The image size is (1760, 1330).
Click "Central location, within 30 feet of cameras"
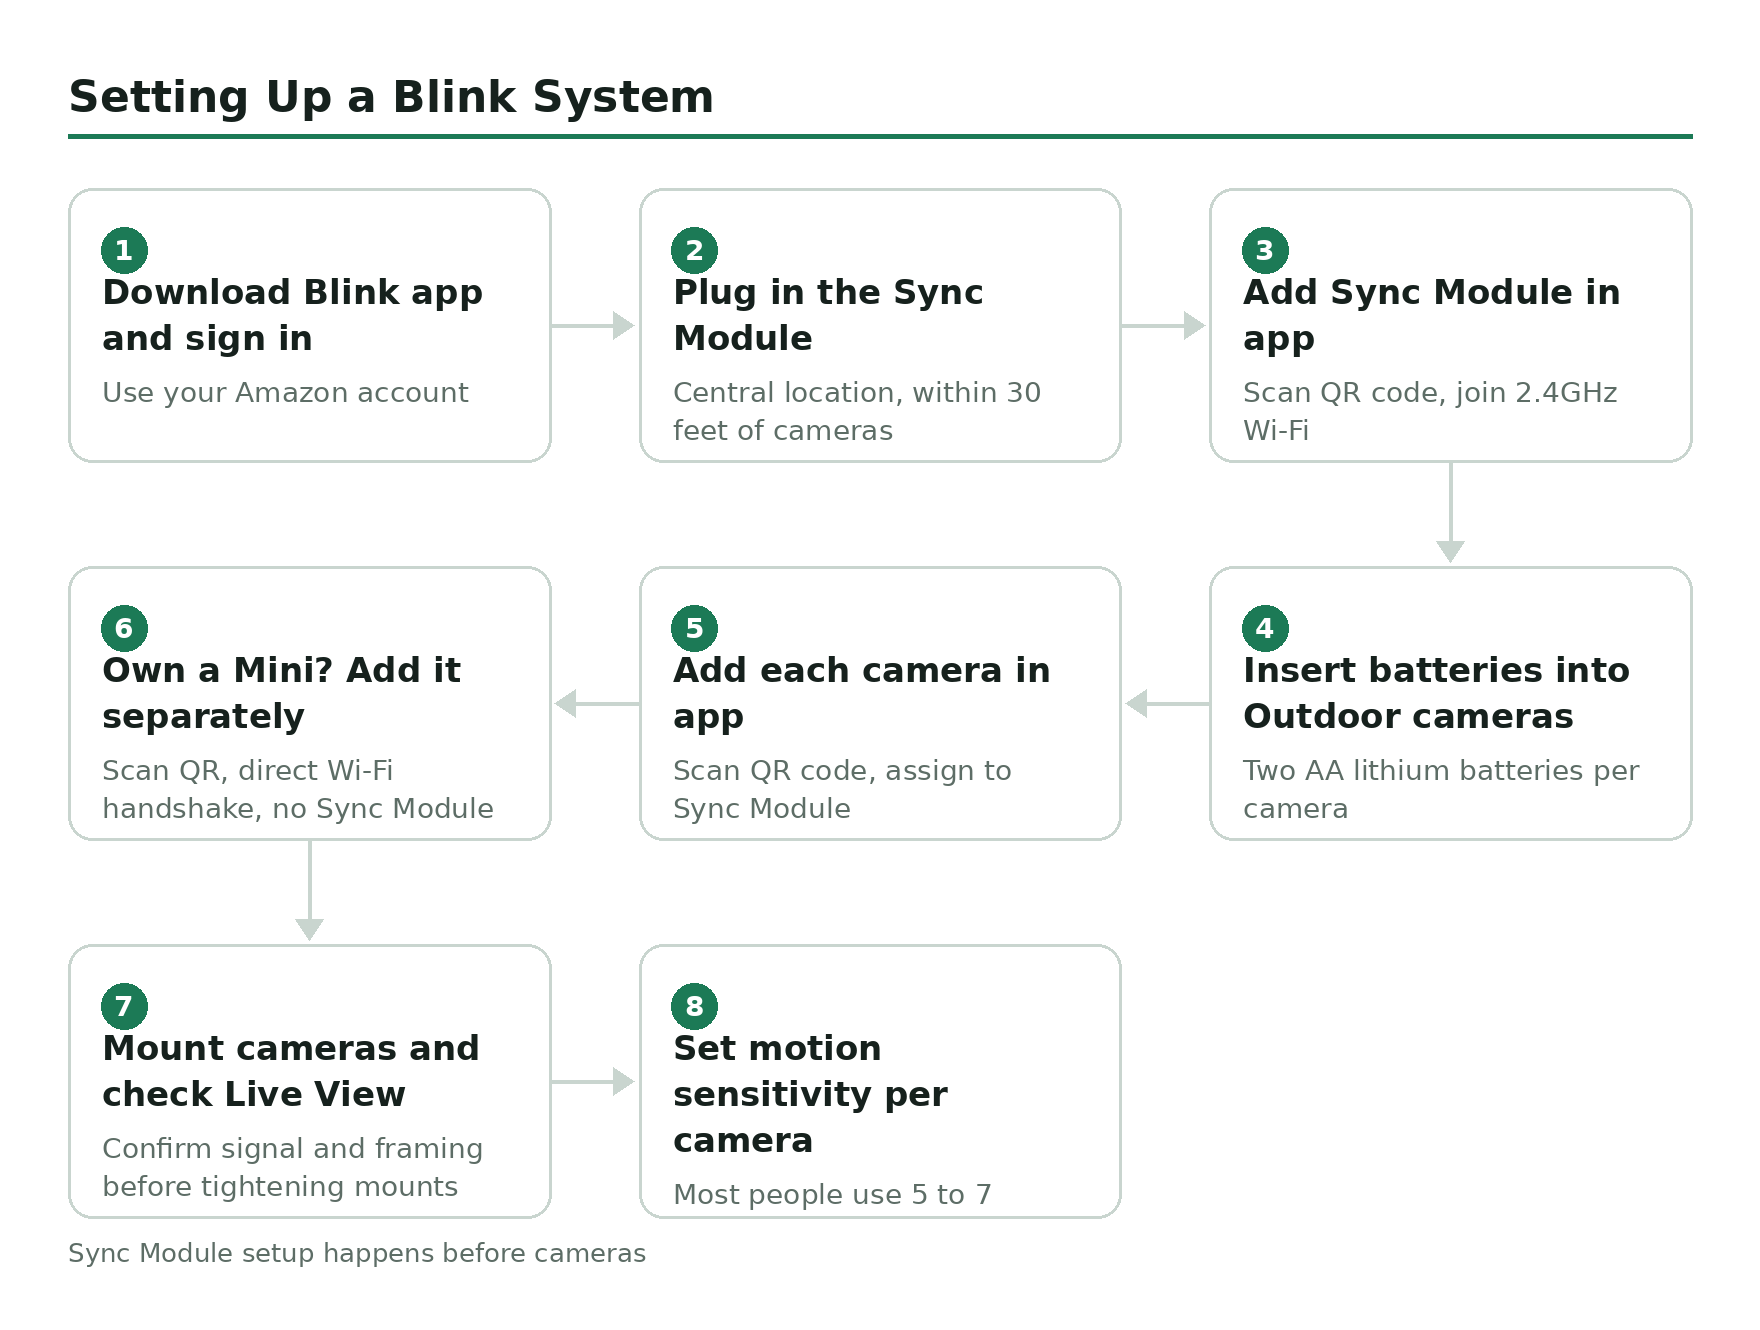point(857,411)
